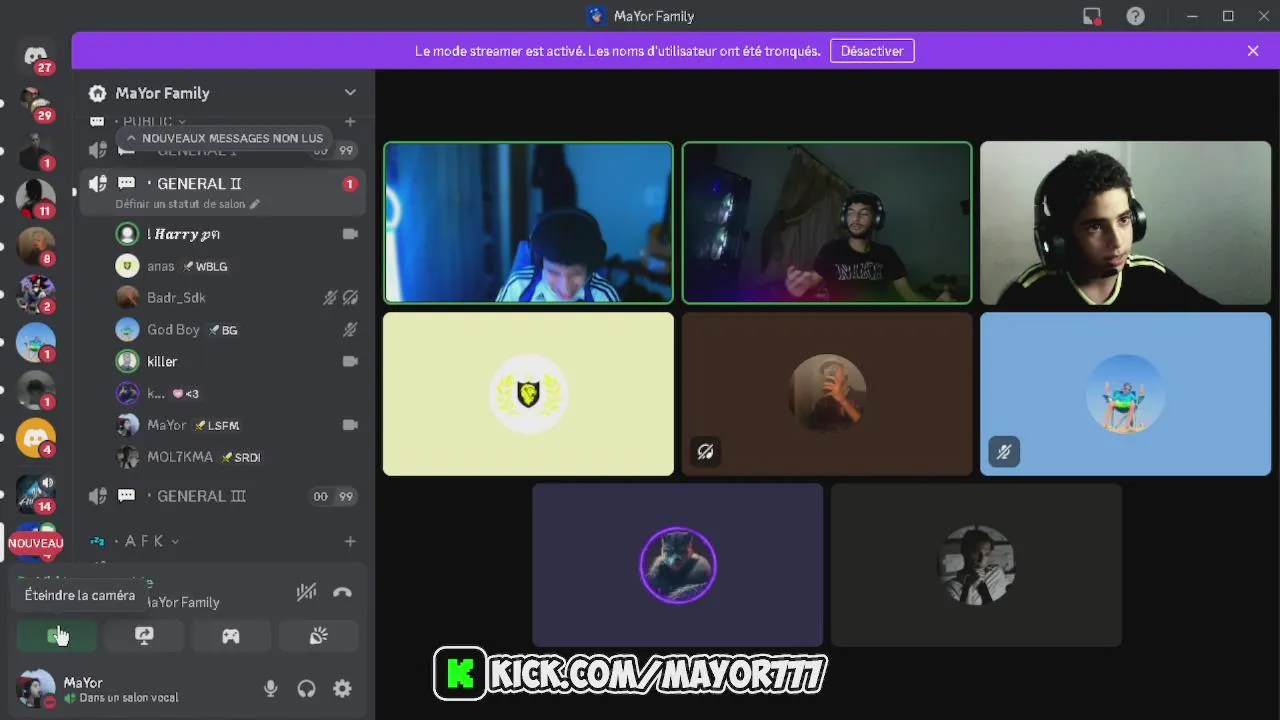Click the camera icon beside killer
This screenshot has width=1280, height=720.
pyautogui.click(x=350, y=362)
